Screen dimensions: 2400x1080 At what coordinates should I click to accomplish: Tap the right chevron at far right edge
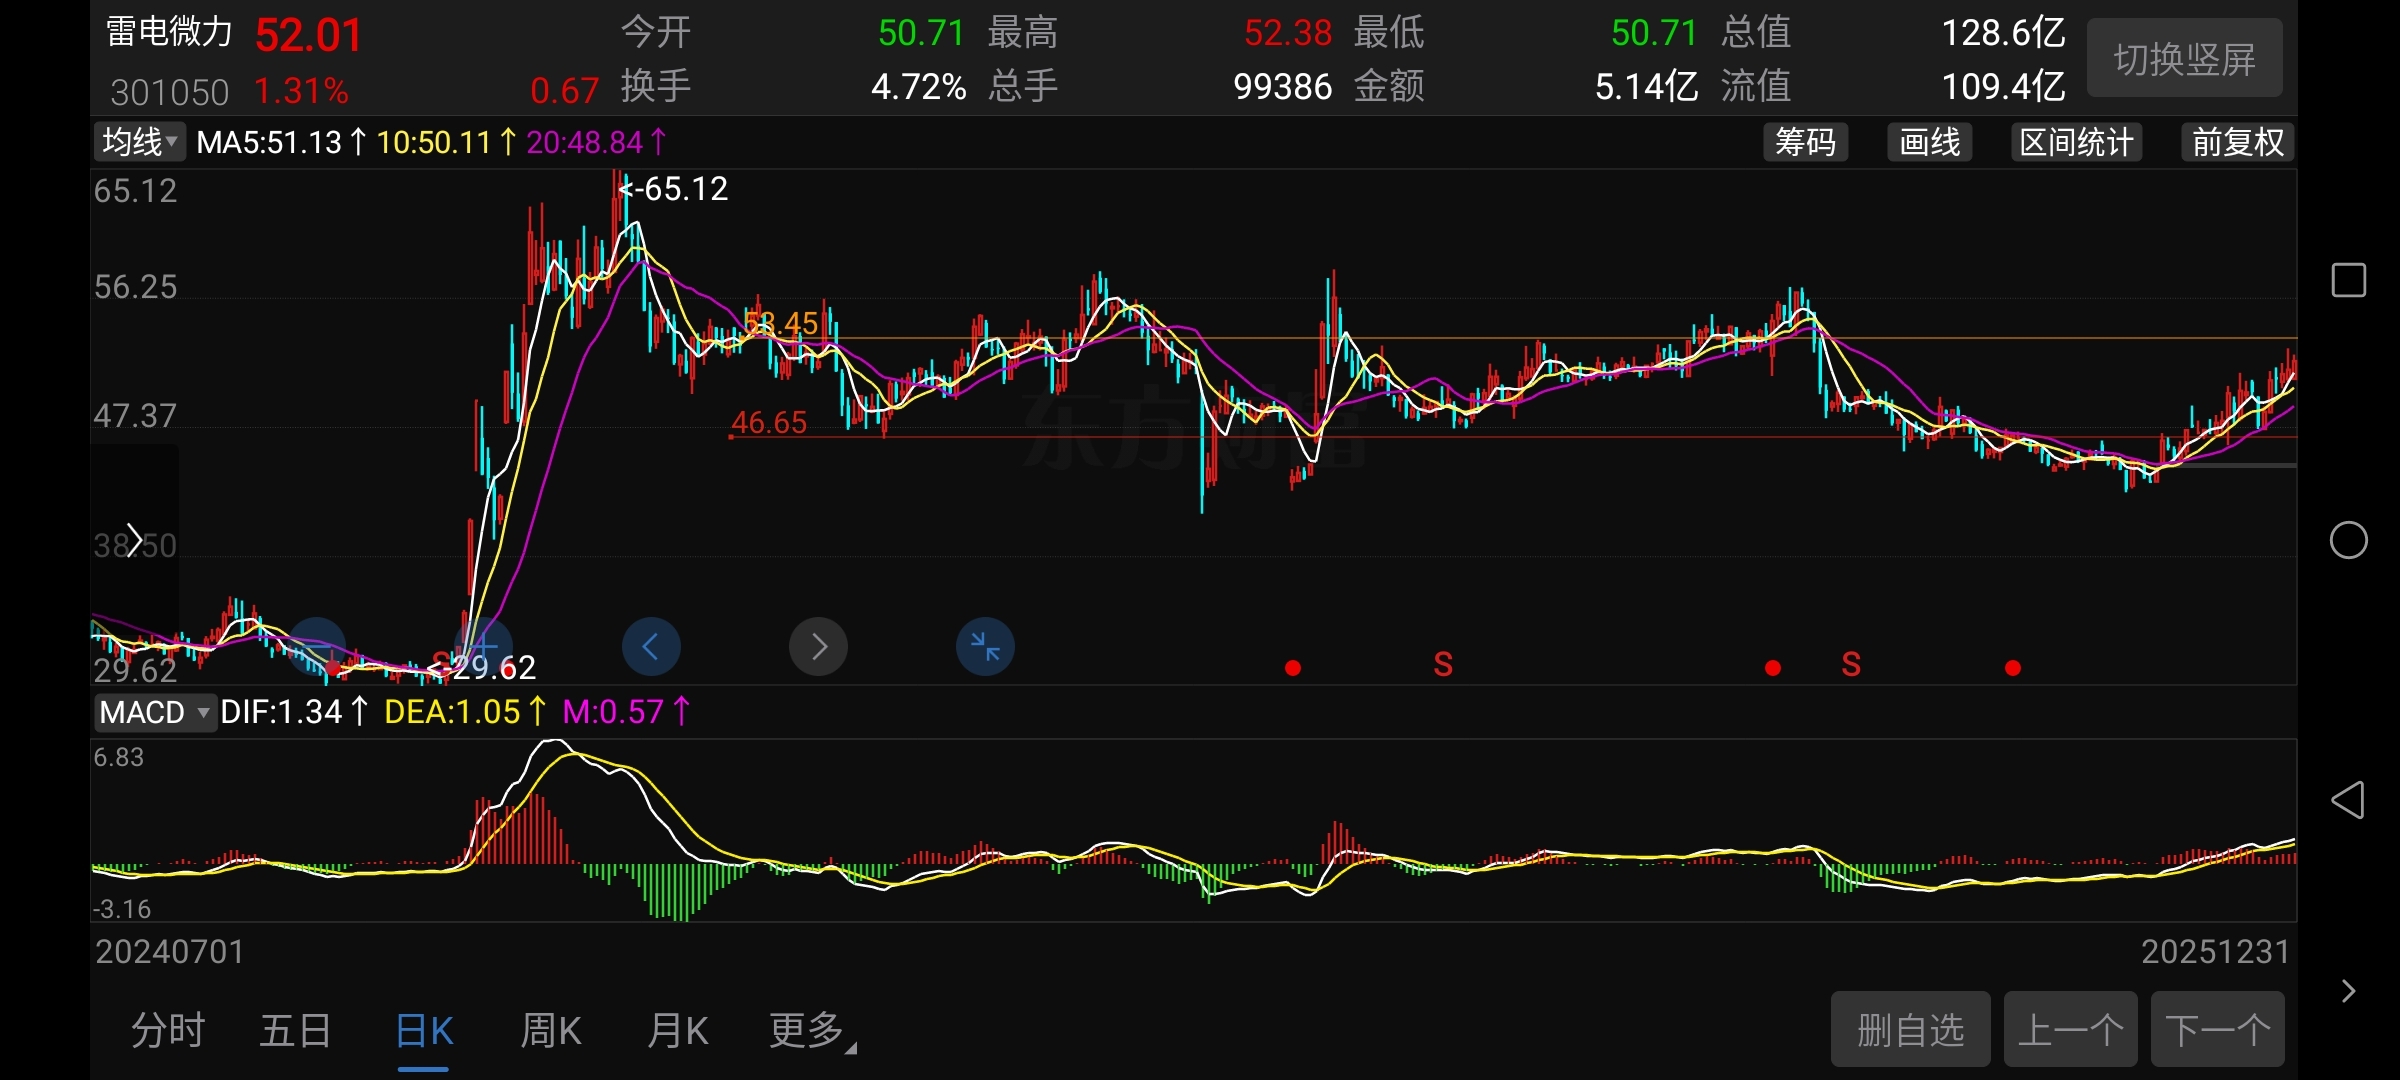point(2348,991)
